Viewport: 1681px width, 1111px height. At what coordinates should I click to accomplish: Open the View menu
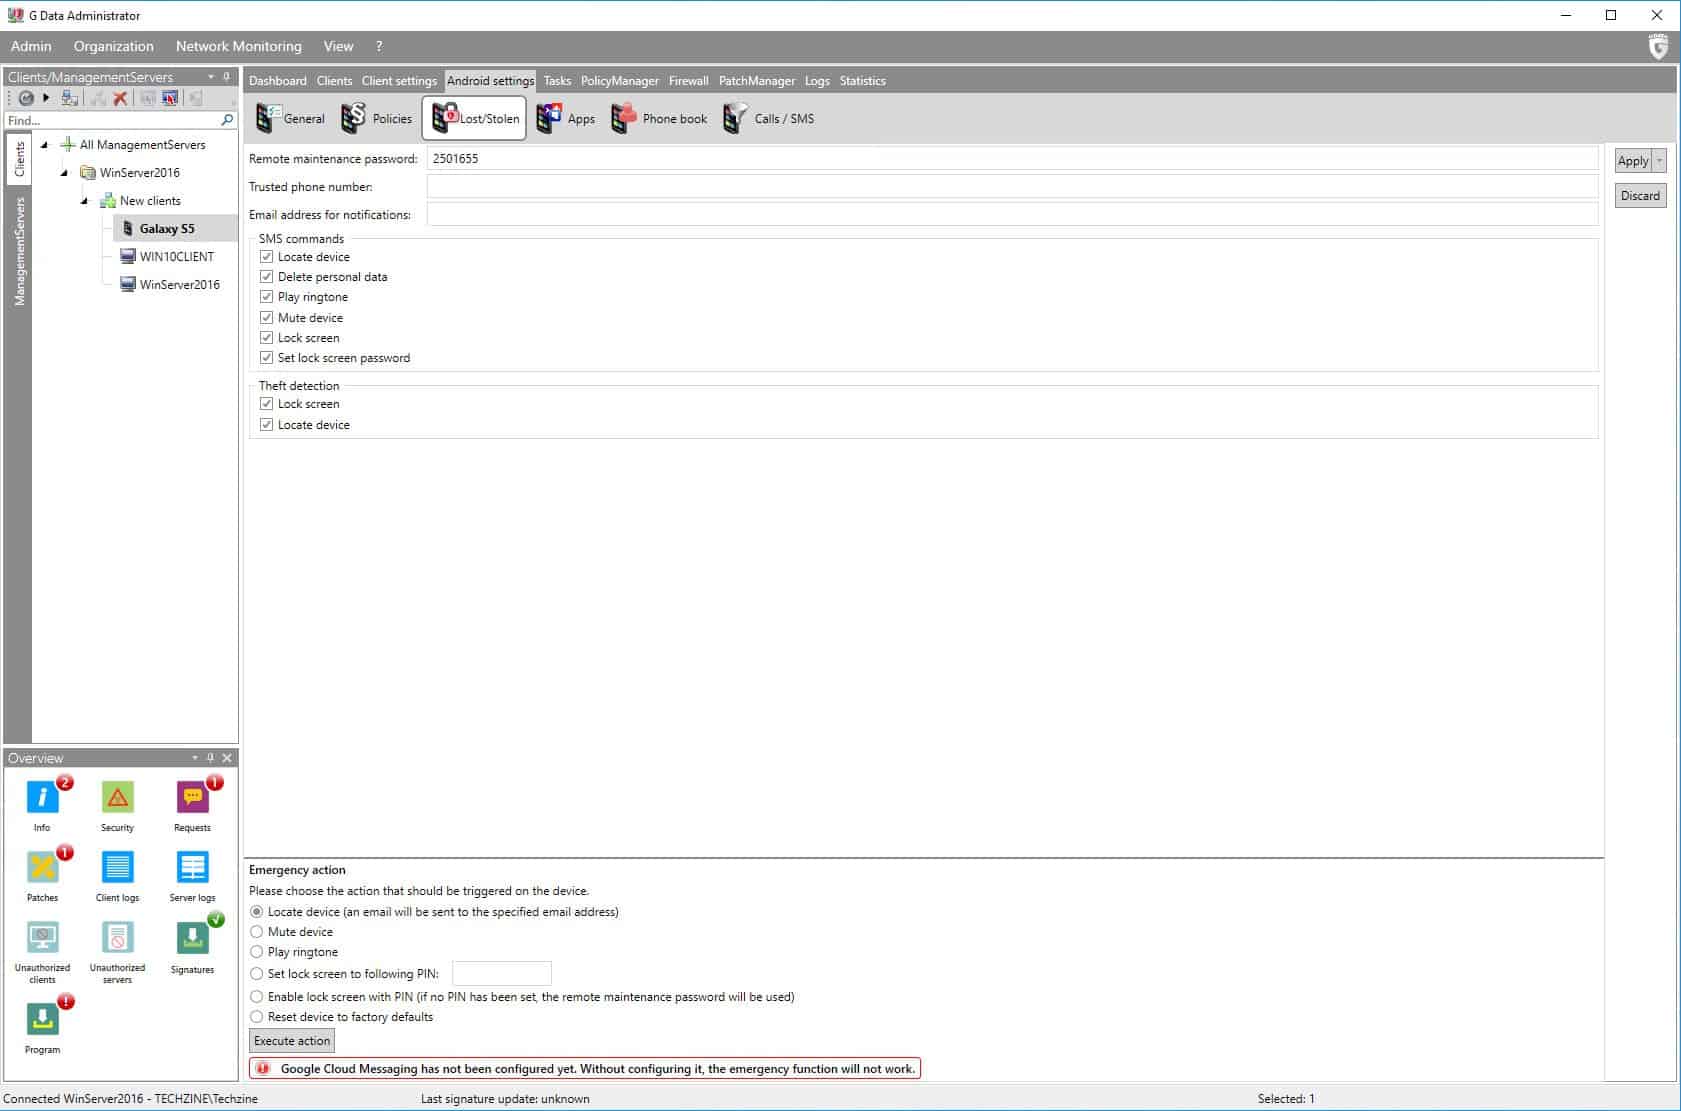click(338, 46)
